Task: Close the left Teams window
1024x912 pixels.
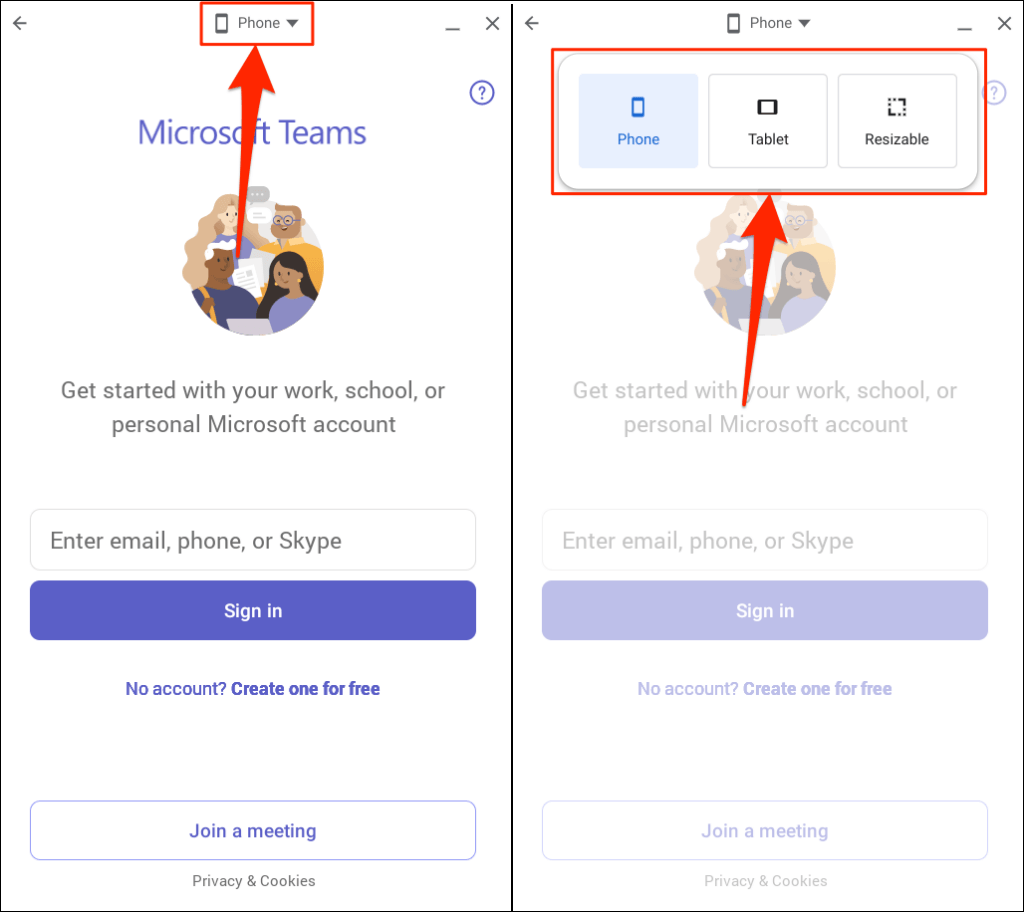Action: coord(492,24)
